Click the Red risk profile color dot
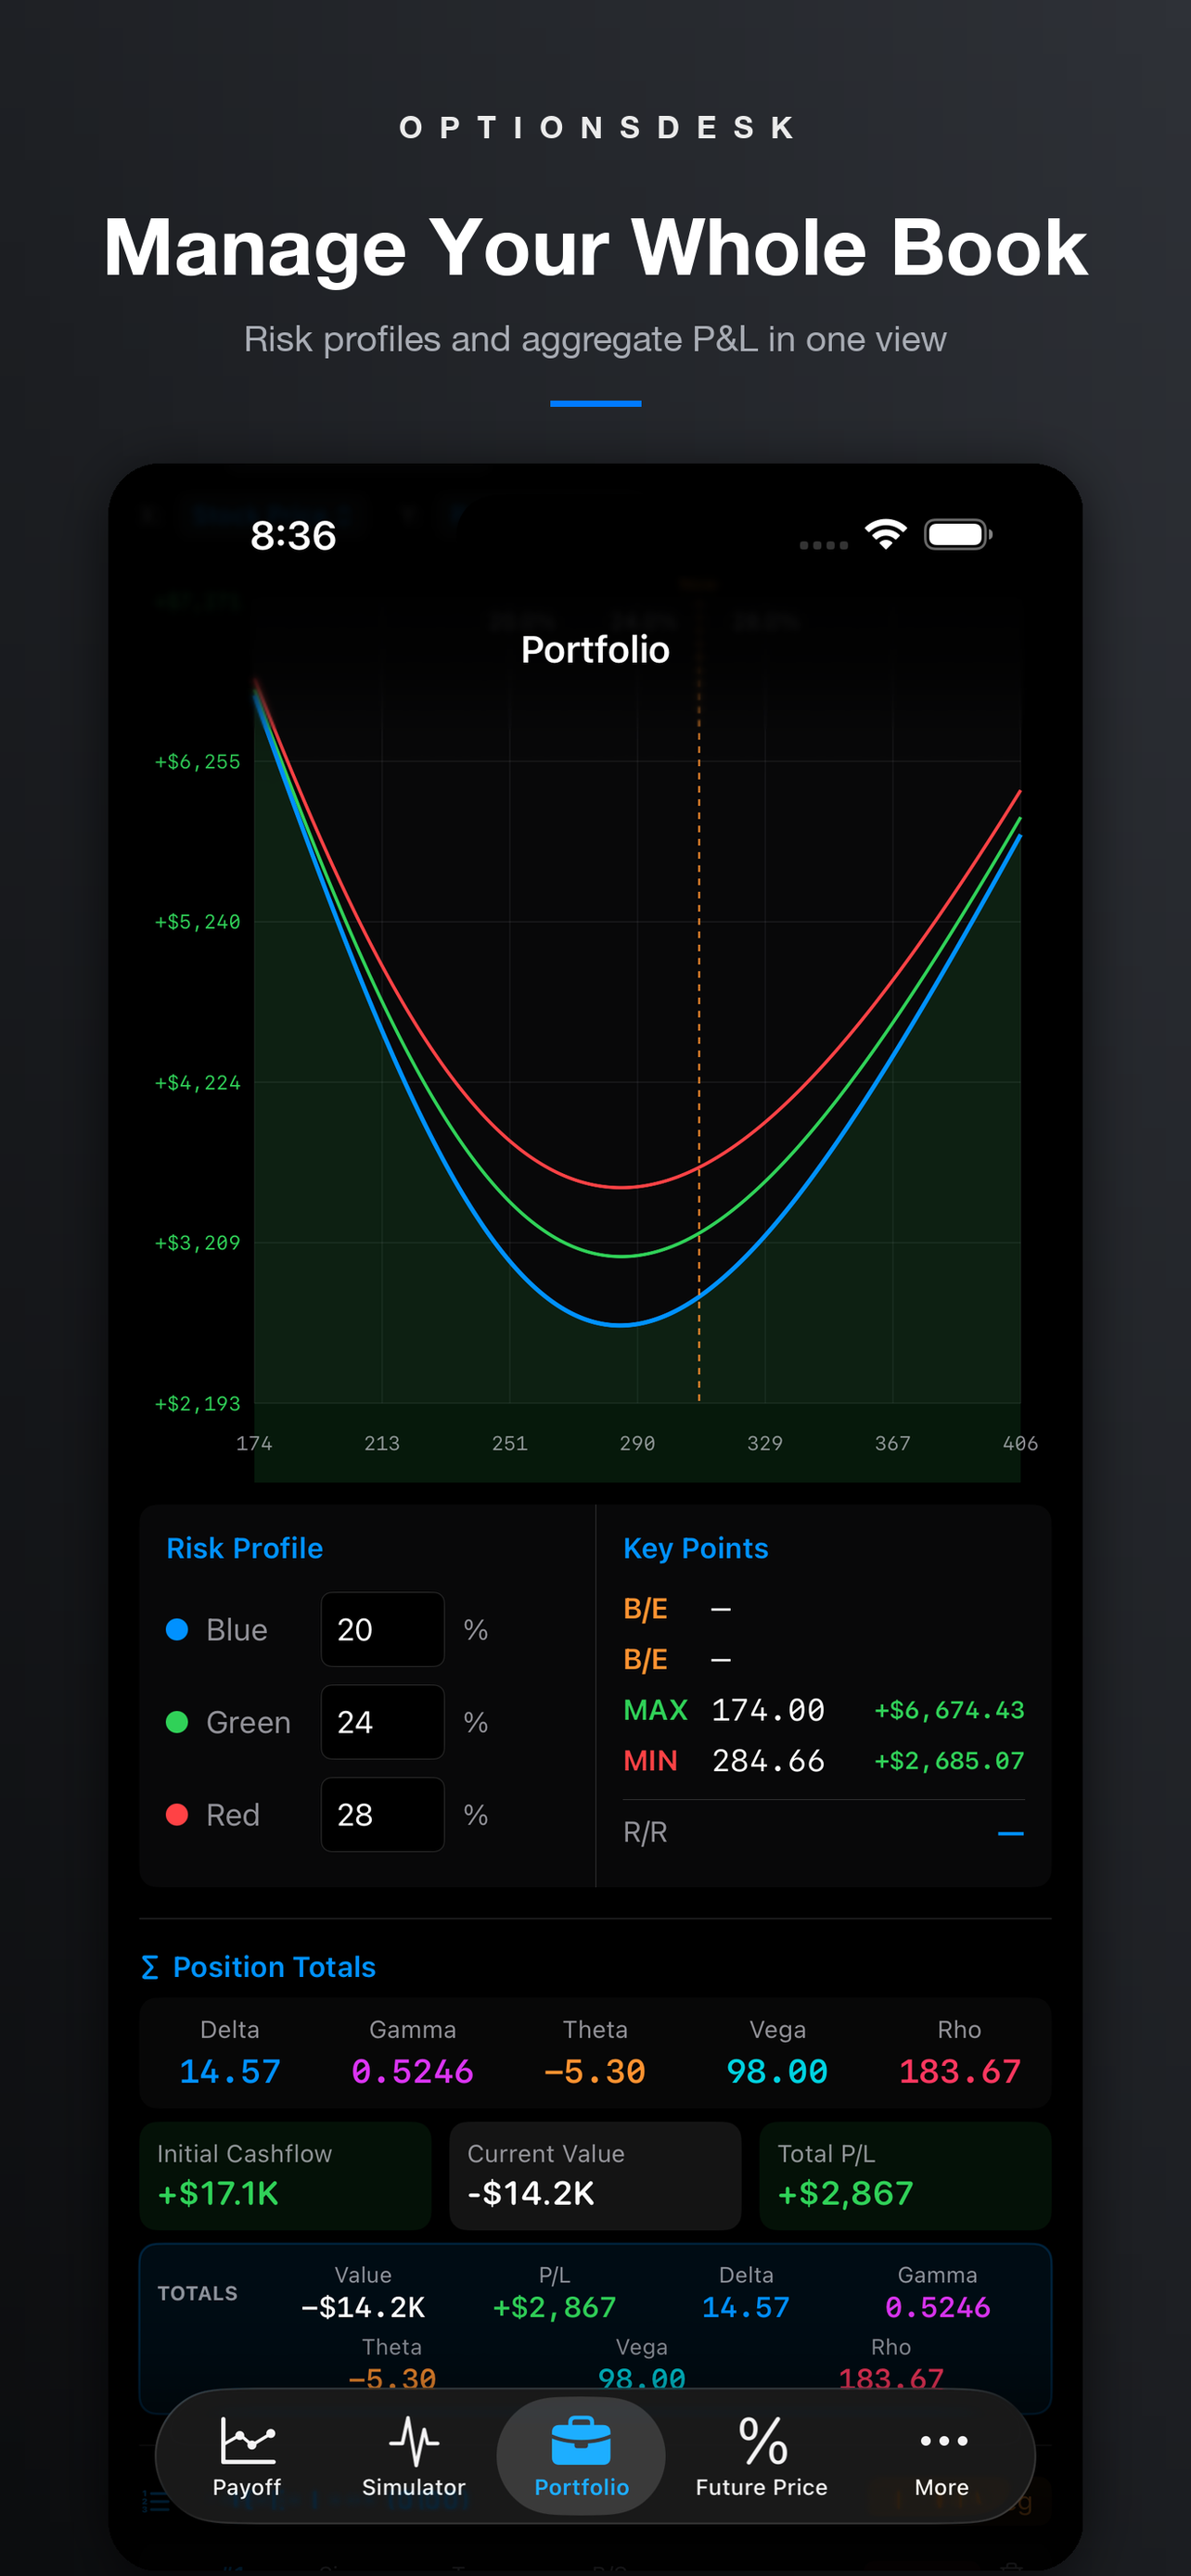This screenshot has width=1191, height=2576. tap(177, 1814)
